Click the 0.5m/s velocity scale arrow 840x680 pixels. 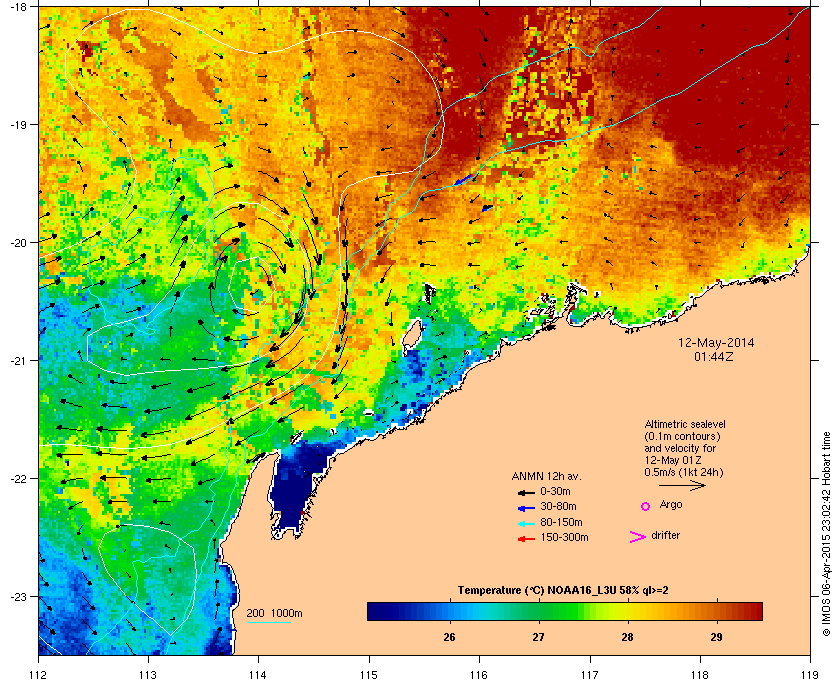[x=682, y=485]
